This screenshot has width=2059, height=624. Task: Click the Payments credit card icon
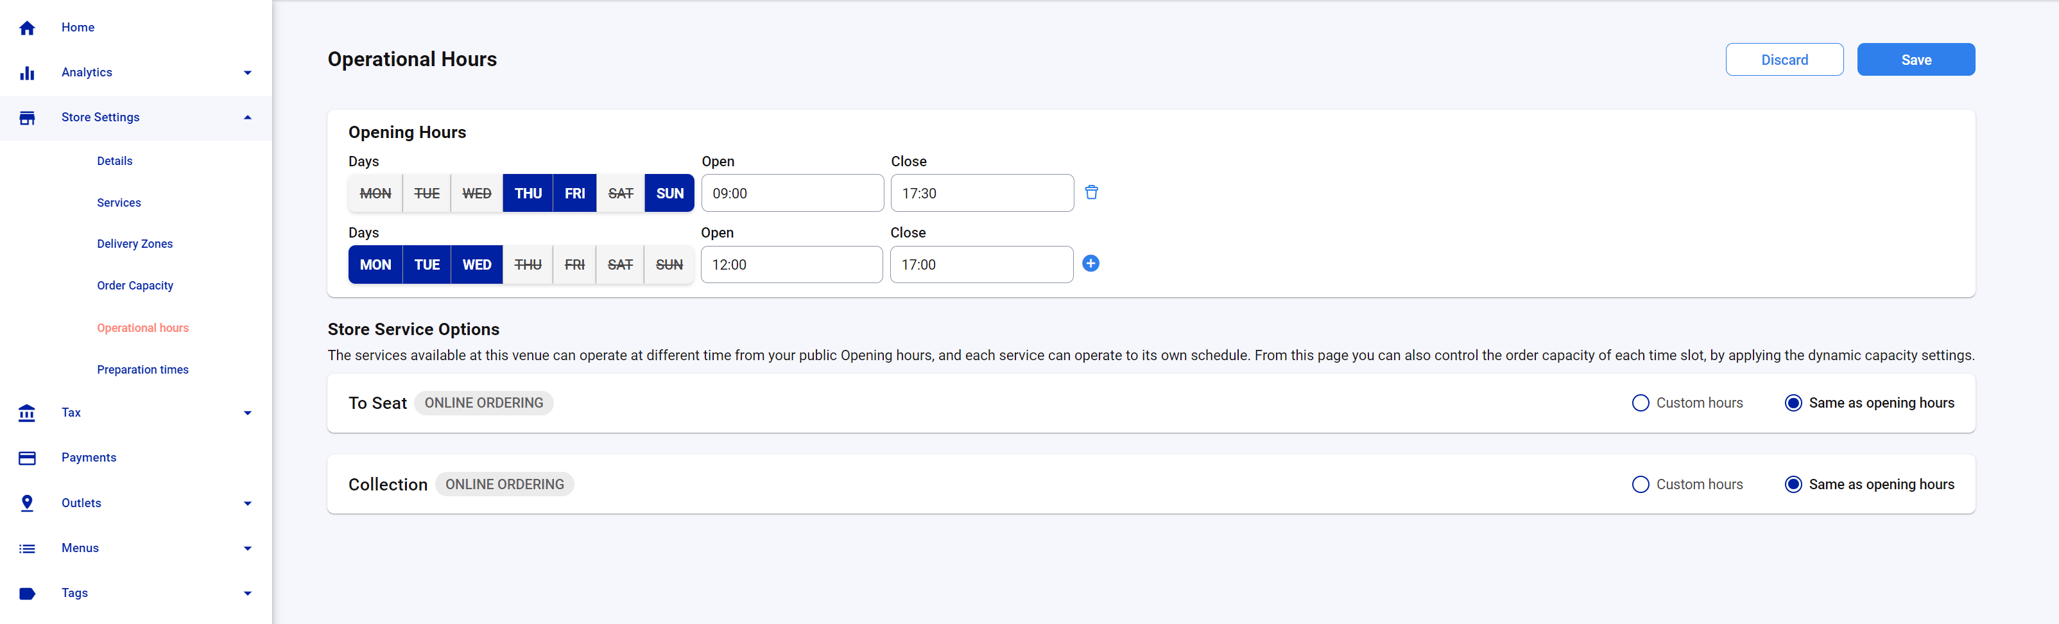(27, 458)
